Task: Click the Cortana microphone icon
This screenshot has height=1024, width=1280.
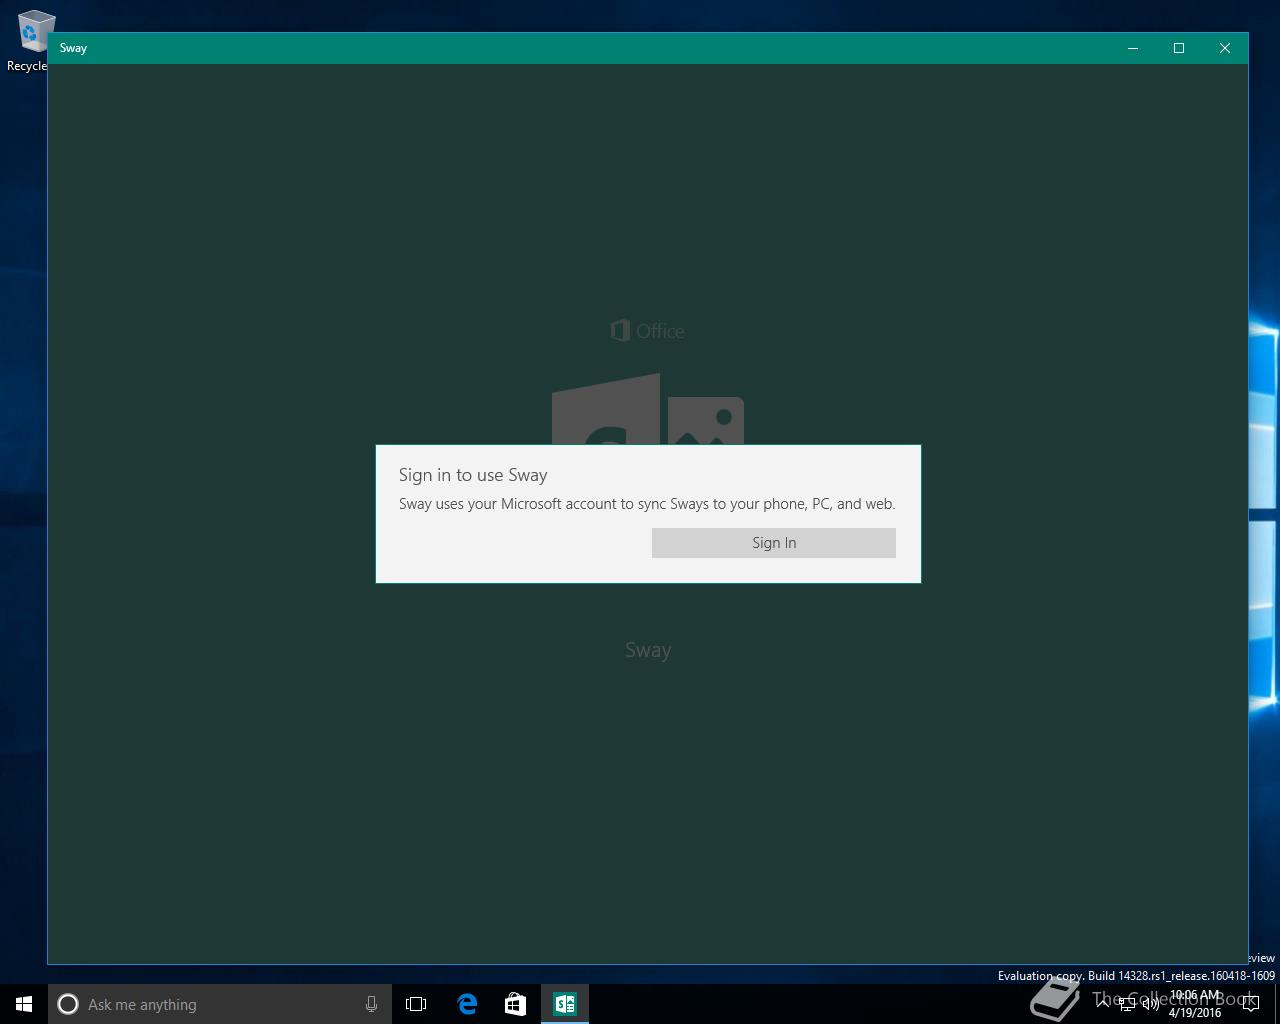Action: [371, 1004]
